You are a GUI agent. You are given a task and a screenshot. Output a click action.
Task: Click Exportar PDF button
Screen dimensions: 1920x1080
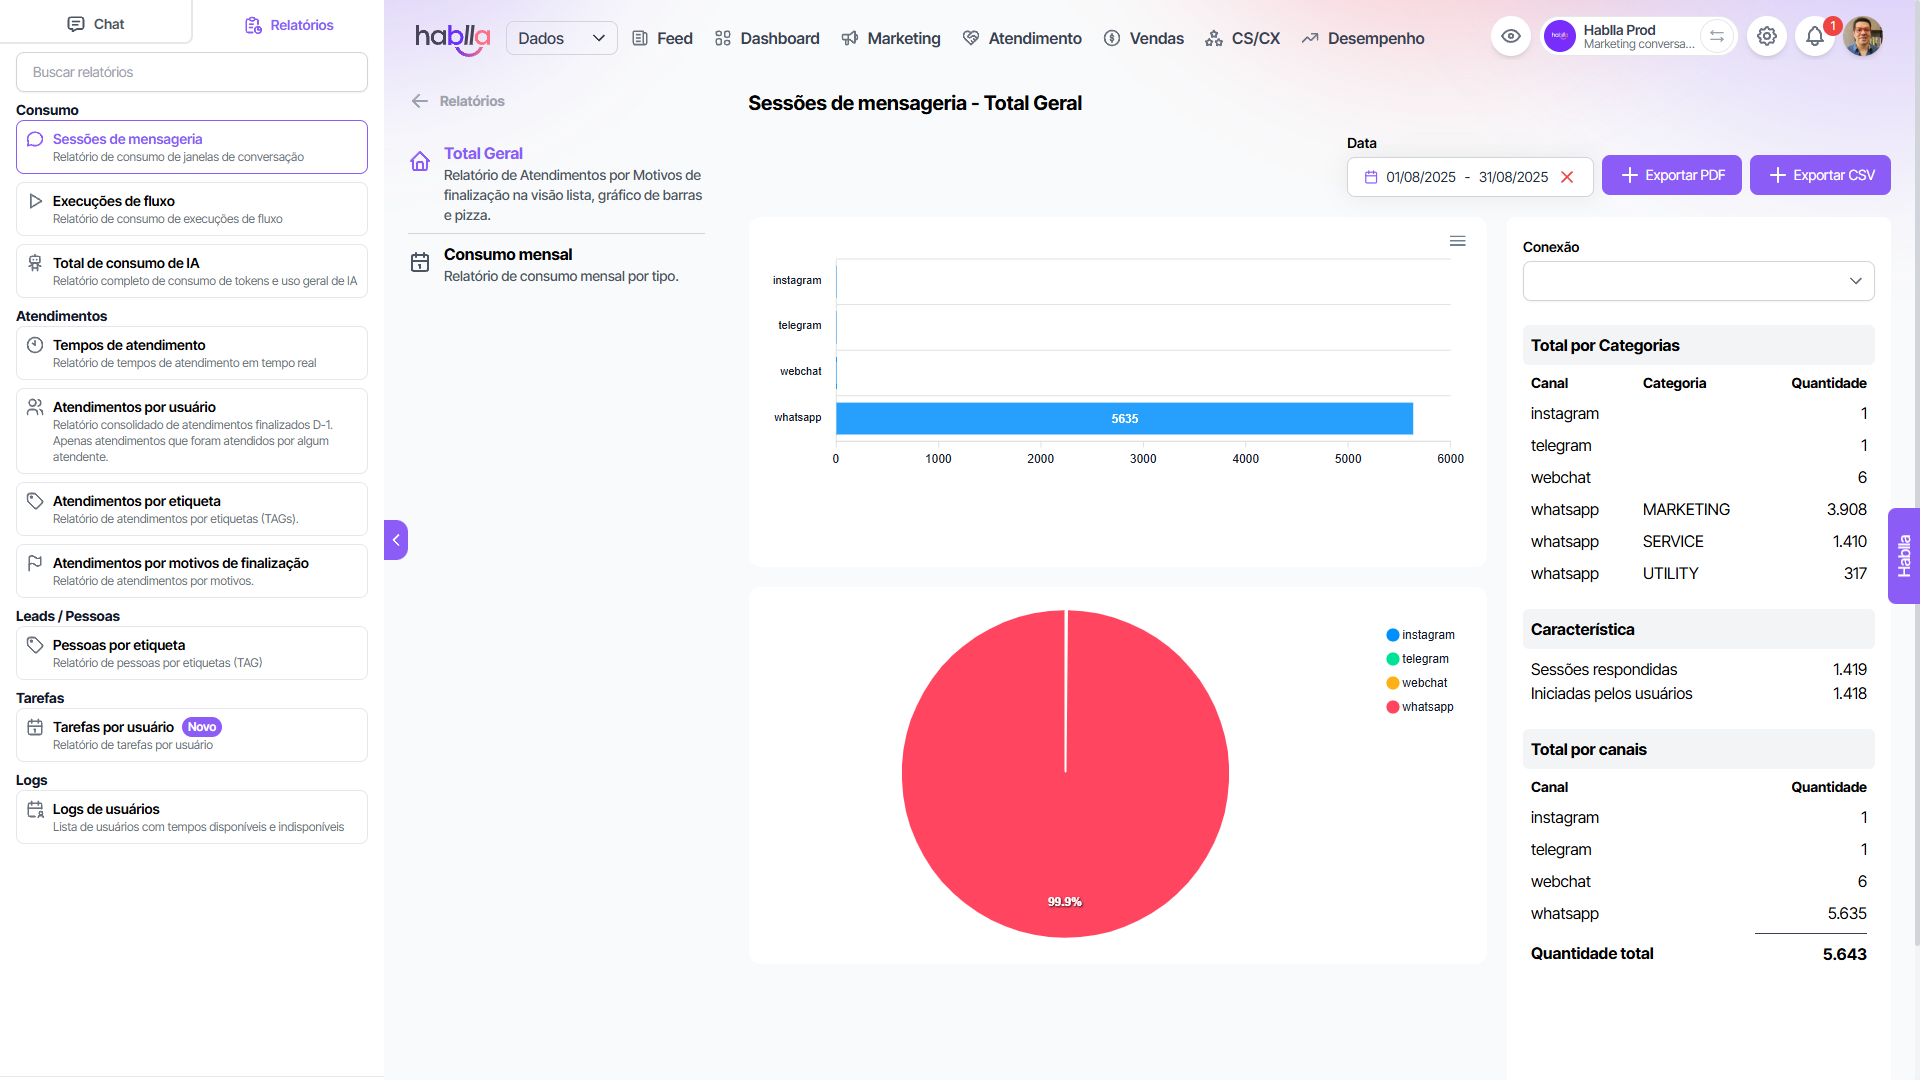pos(1671,175)
